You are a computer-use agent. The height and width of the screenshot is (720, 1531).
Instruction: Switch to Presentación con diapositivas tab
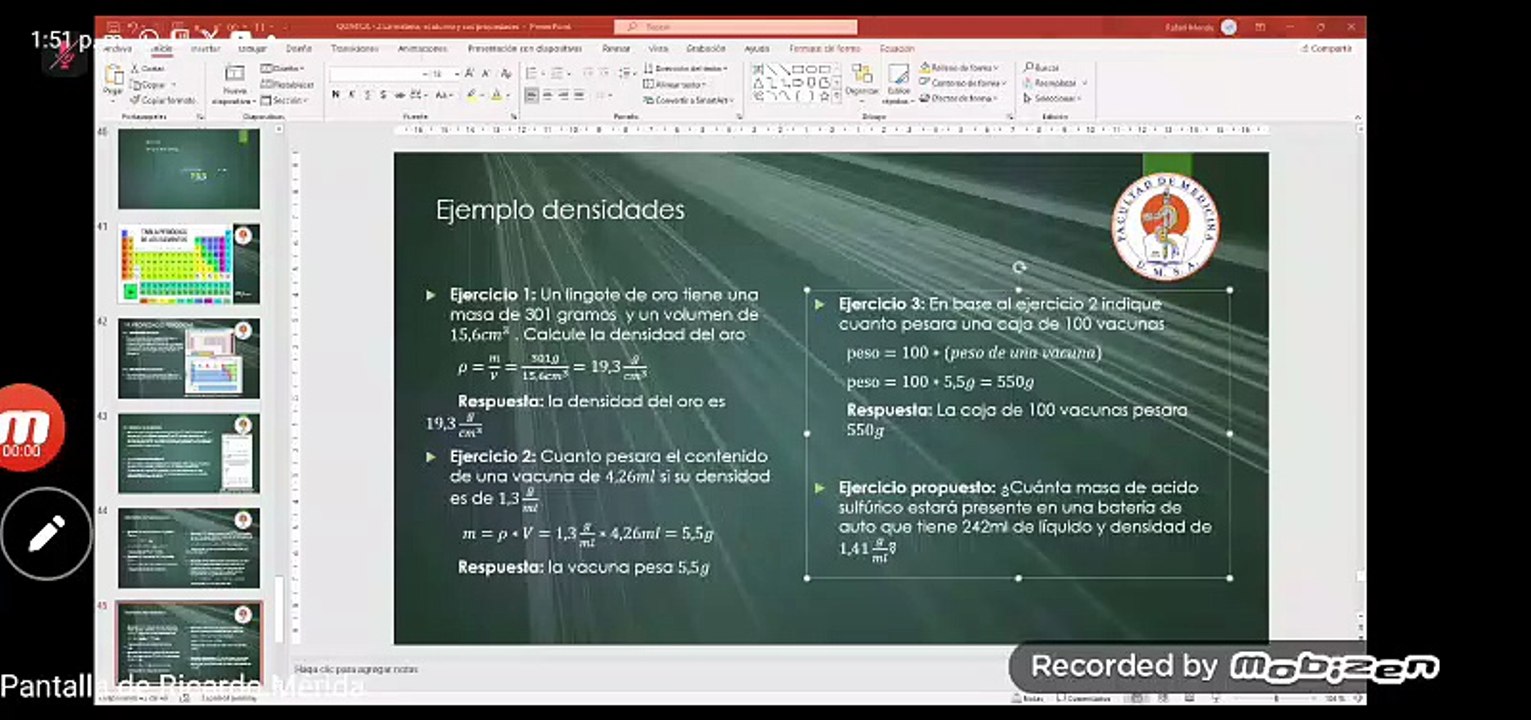point(524,48)
